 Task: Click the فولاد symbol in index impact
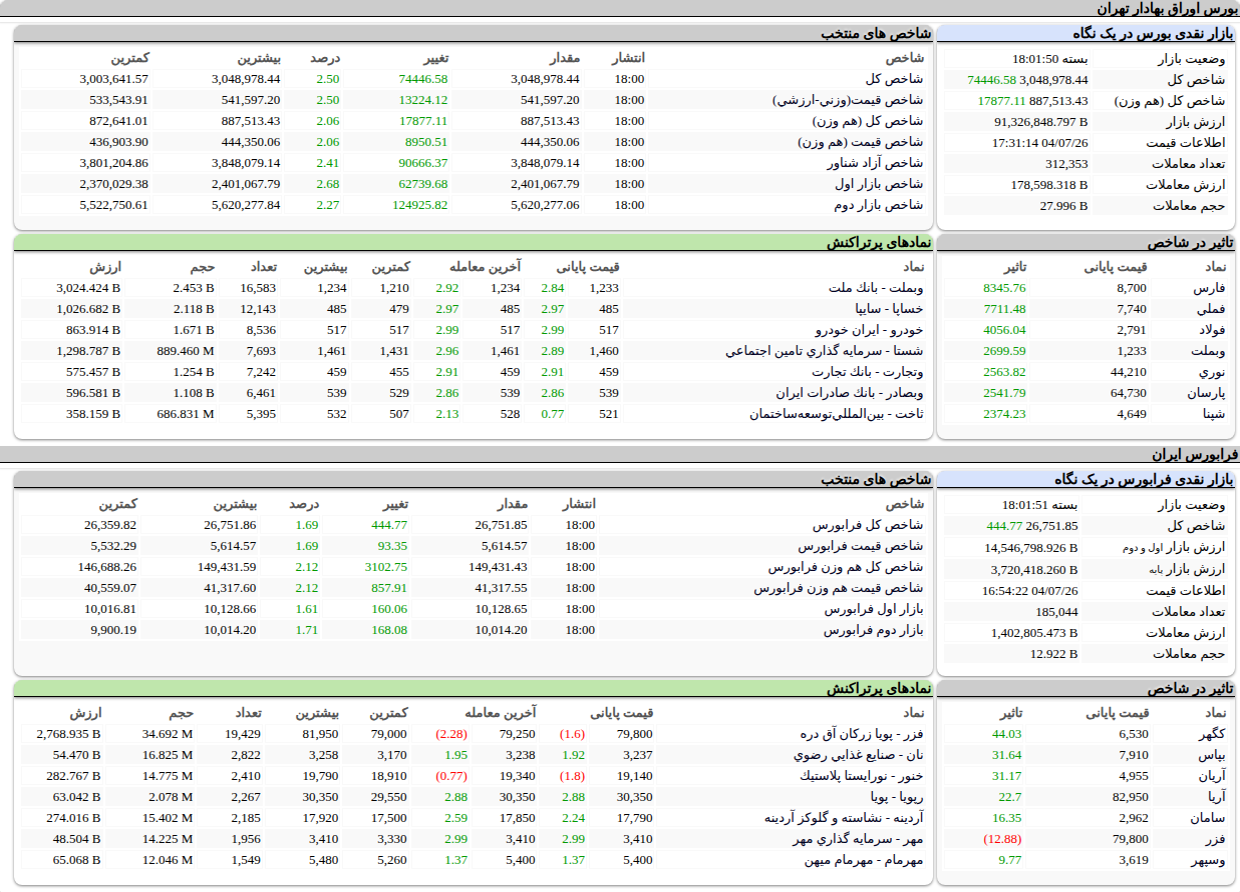pyautogui.click(x=1210, y=330)
